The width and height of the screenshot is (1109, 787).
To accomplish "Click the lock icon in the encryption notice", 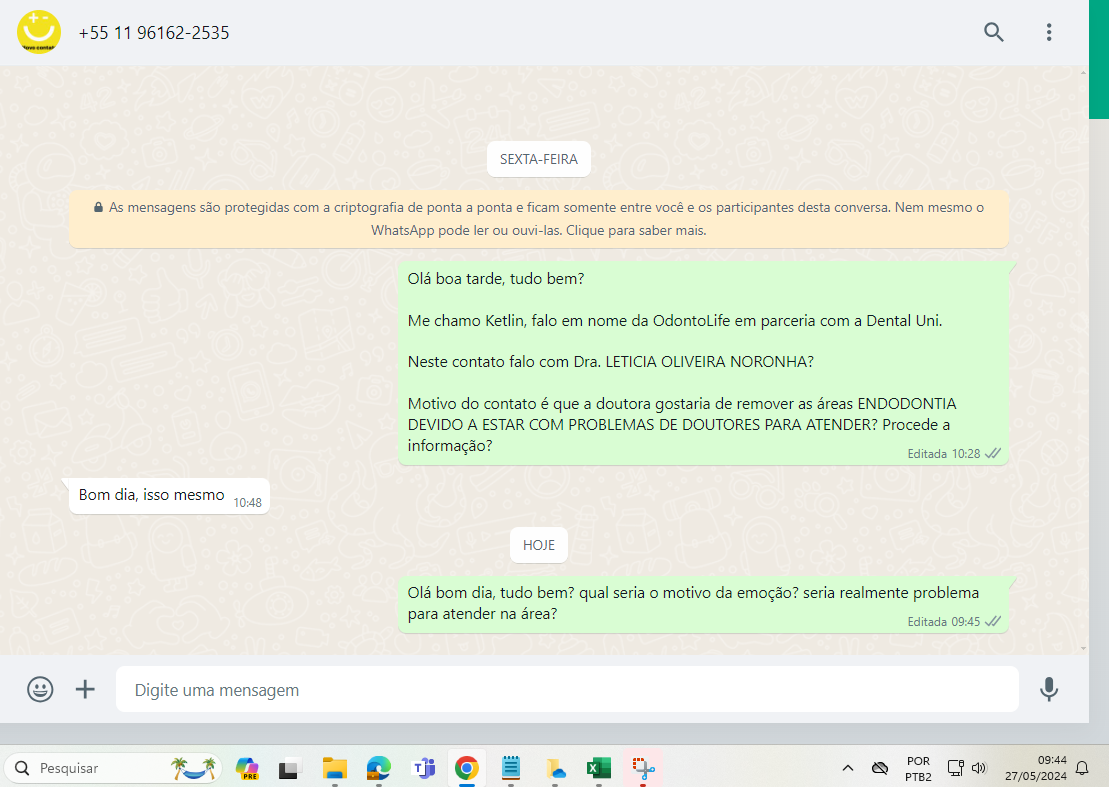I will tap(98, 207).
